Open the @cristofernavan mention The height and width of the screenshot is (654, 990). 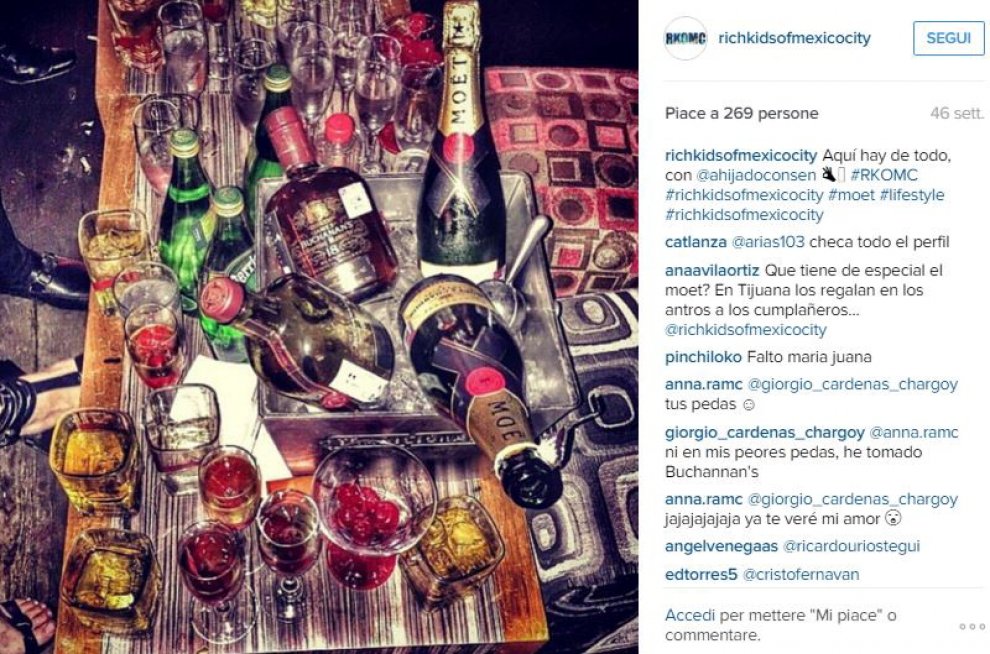pyautogui.click(x=801, y=574)
